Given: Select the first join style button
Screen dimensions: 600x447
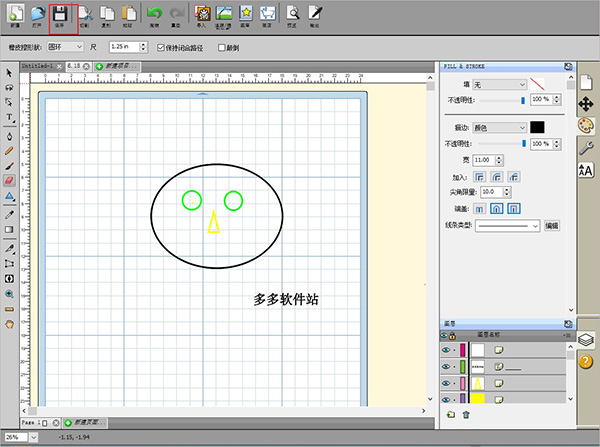Looking at the screenshot, I should (x=479, y=176).
